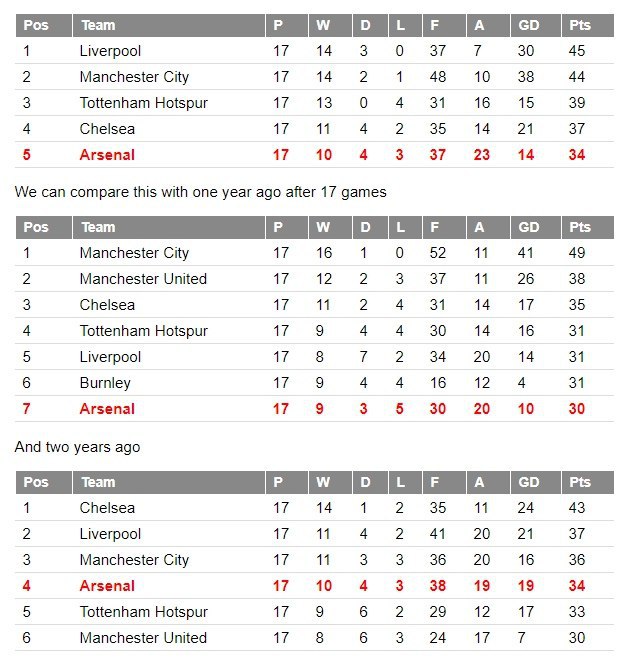Select Liverpool row in first table
The height and width of the screenshot is (669, 629).
[x=314, y=51]
